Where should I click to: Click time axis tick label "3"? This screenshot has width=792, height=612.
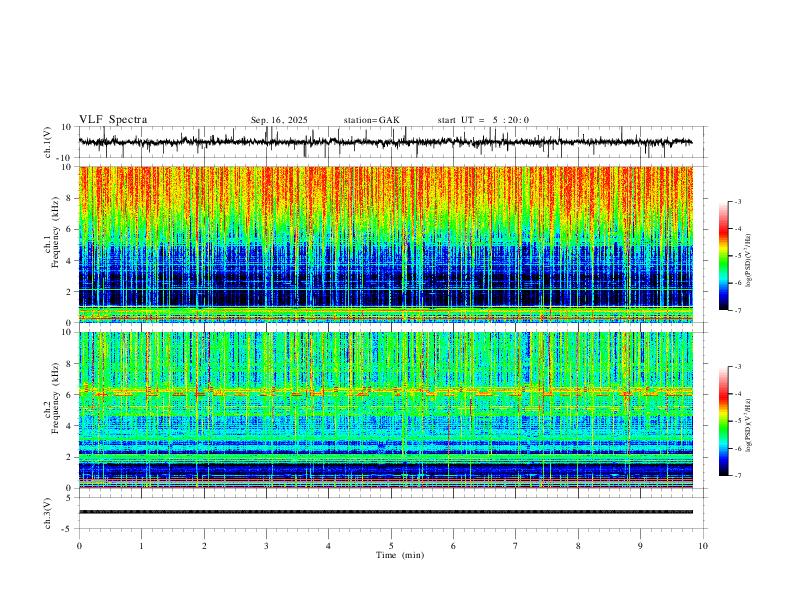click(x=266, y=546)
